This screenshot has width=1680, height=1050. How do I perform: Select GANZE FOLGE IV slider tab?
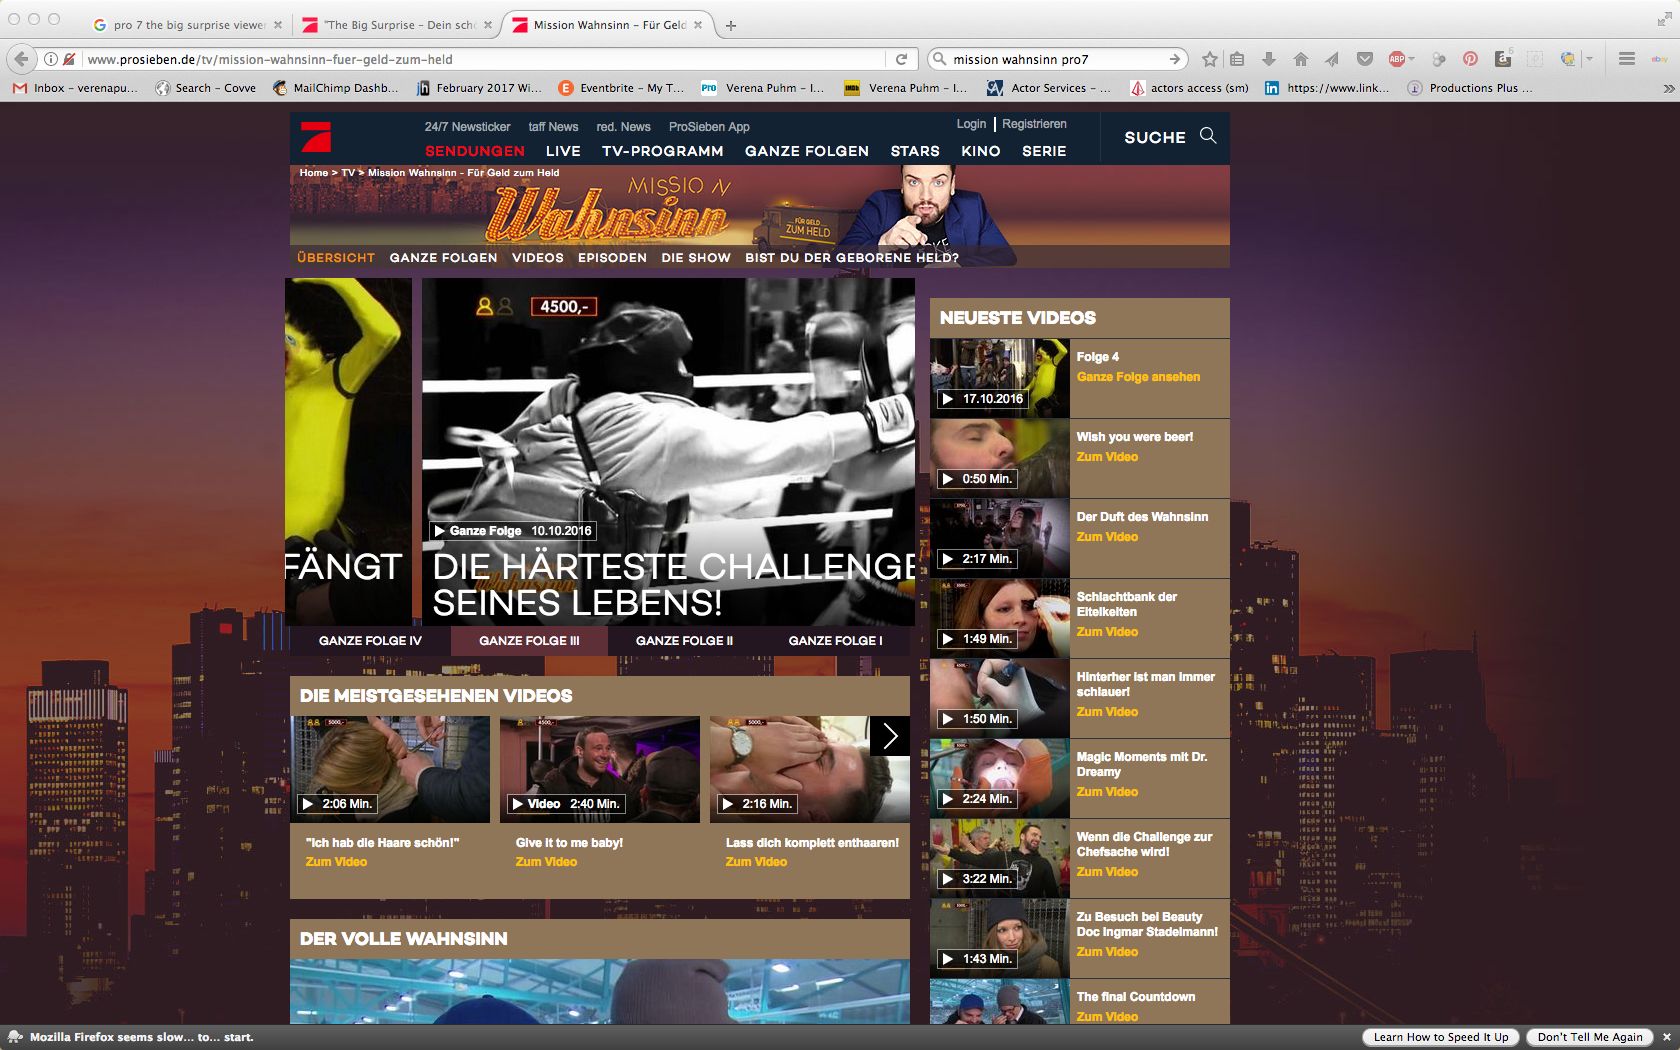[370, 641]
